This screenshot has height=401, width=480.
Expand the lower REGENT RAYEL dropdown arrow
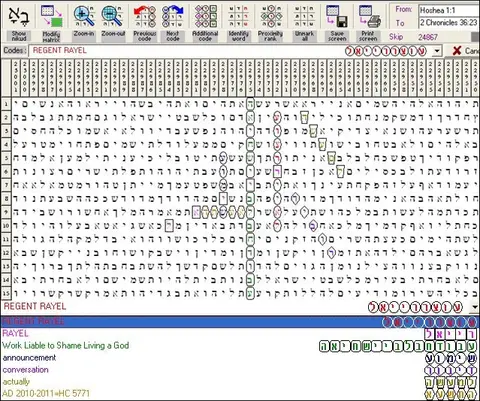tap(474, 307)
